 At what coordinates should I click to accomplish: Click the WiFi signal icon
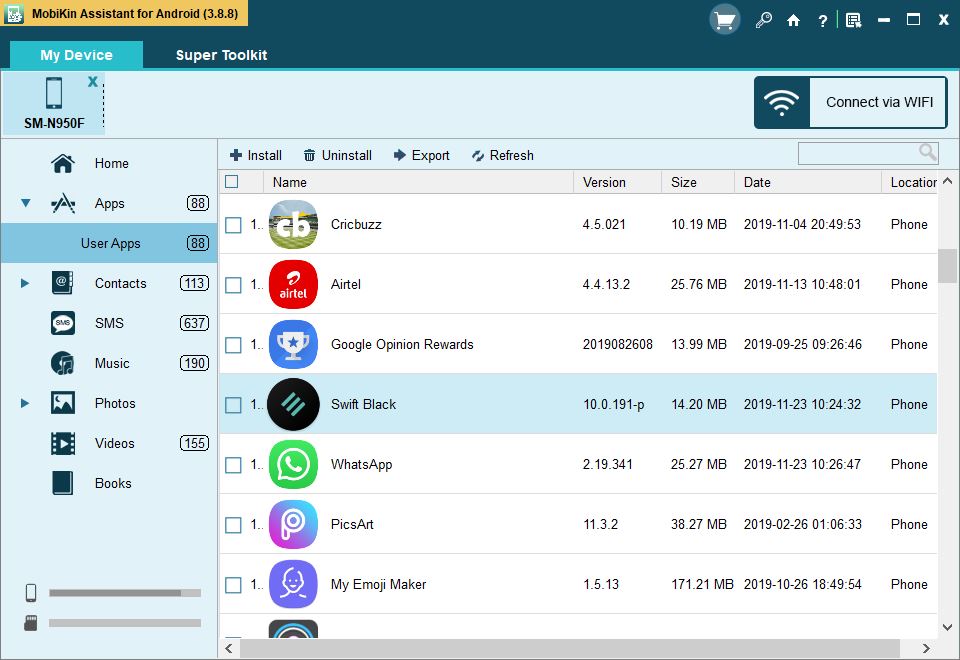[x=782, y=102]
